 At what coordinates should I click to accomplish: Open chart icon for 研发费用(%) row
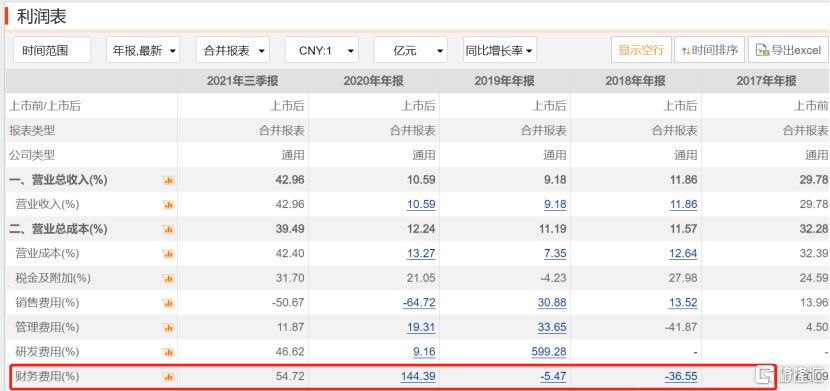click(x=168, y=352)
